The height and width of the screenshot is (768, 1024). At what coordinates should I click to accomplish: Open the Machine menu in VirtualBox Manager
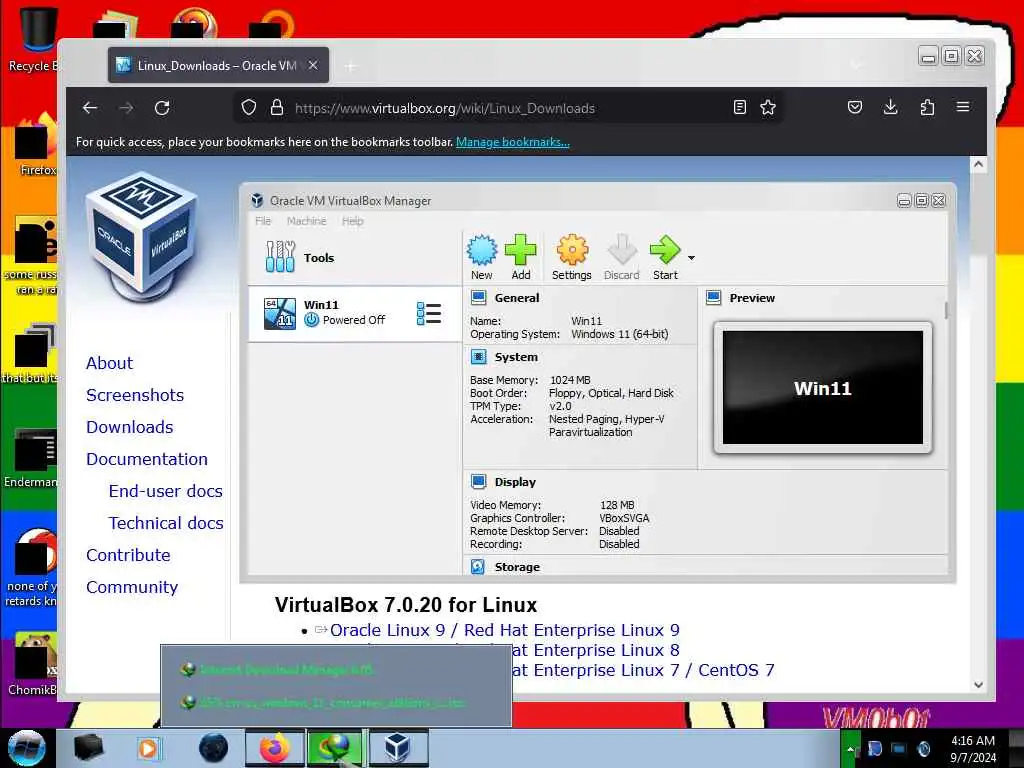(x=306, y=221)
